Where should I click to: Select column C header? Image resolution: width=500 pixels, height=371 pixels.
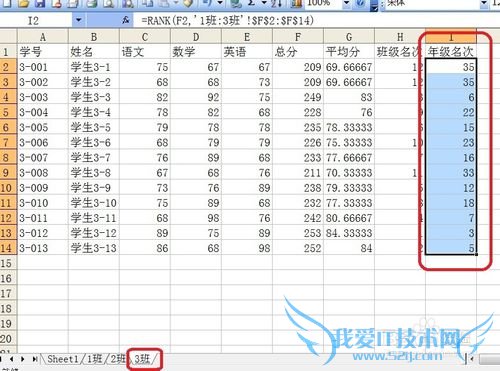(145, 37)
